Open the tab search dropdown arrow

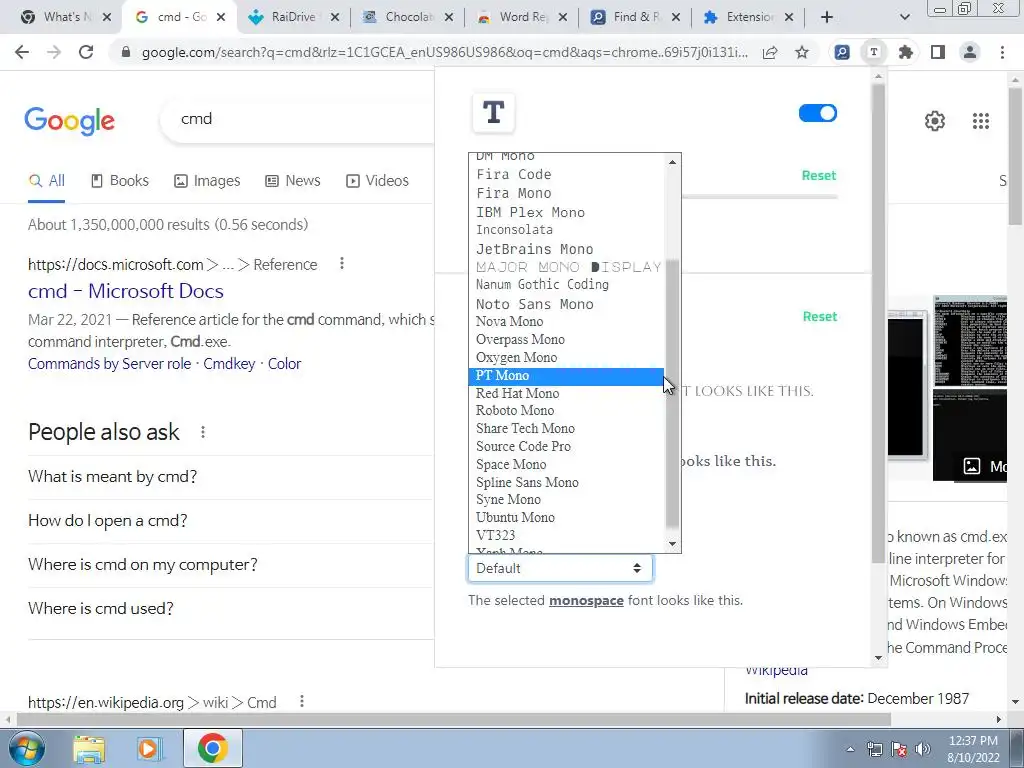pyautogui.click(x=904, y=17)
